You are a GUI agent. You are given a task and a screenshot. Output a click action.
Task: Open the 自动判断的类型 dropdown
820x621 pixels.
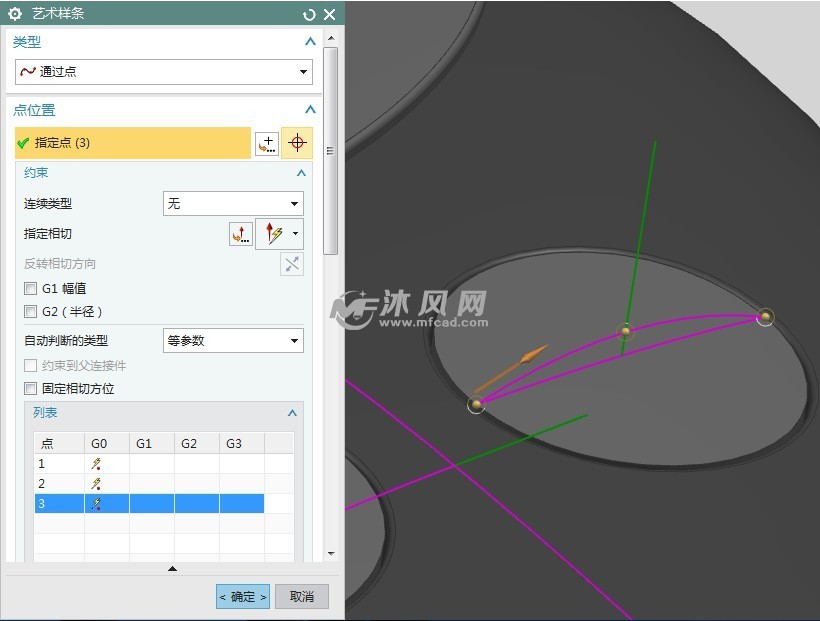click(233, 341)
